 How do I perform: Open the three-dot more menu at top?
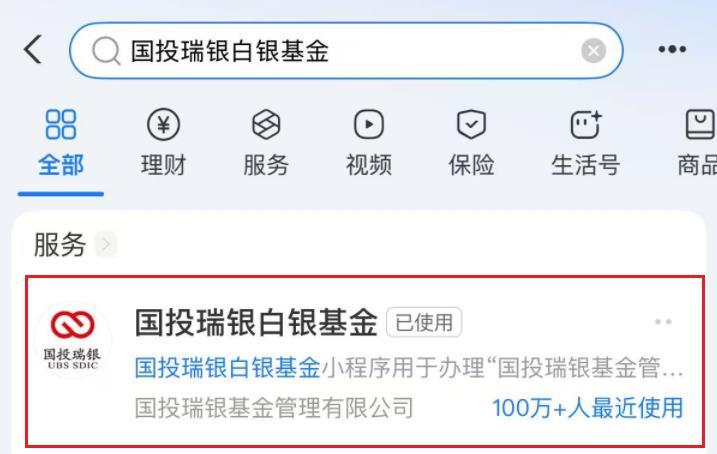pos(672,49)
